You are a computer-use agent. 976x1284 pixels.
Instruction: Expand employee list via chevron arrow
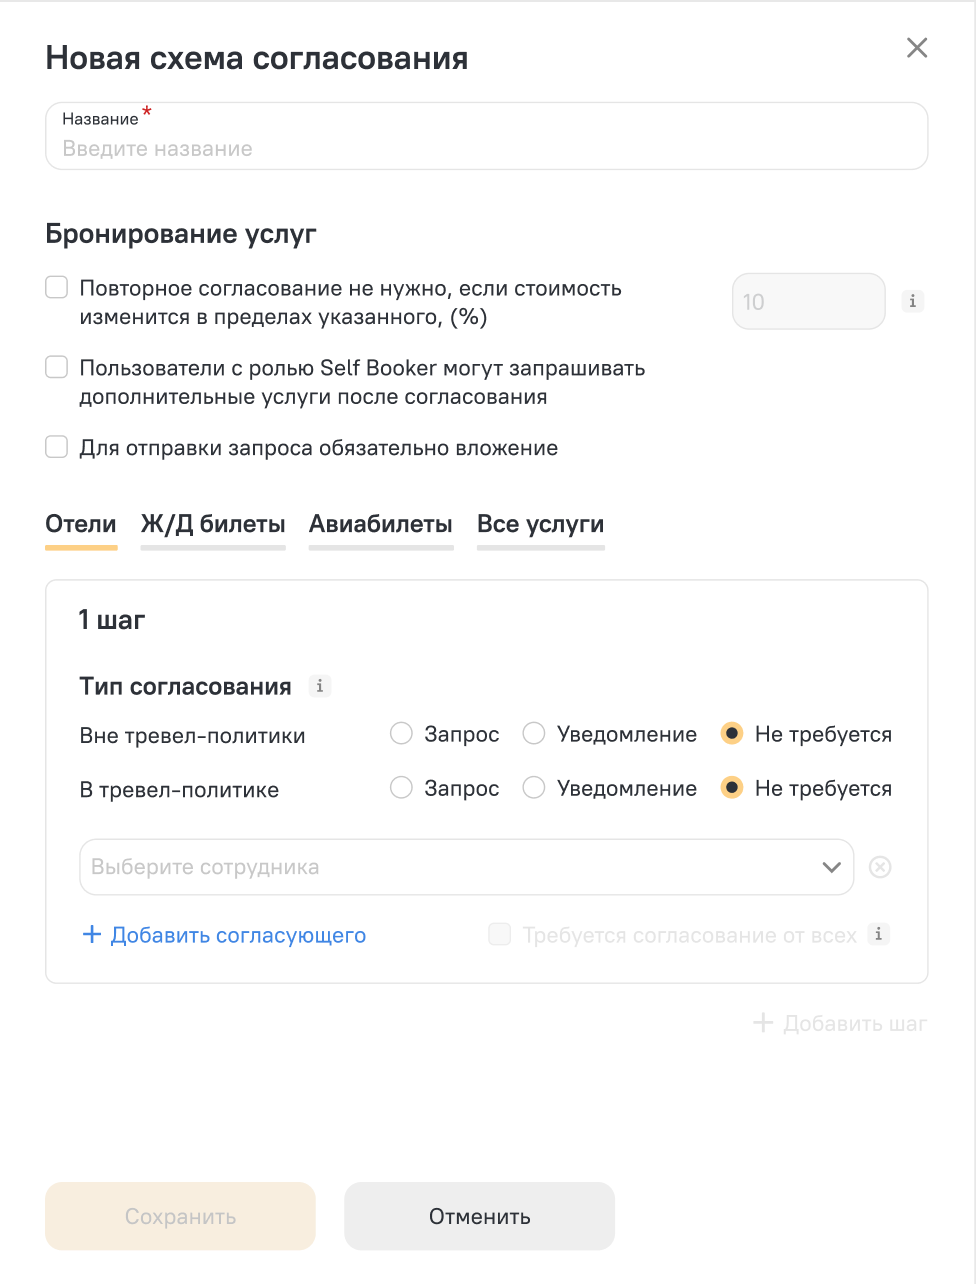click(831, 867)
